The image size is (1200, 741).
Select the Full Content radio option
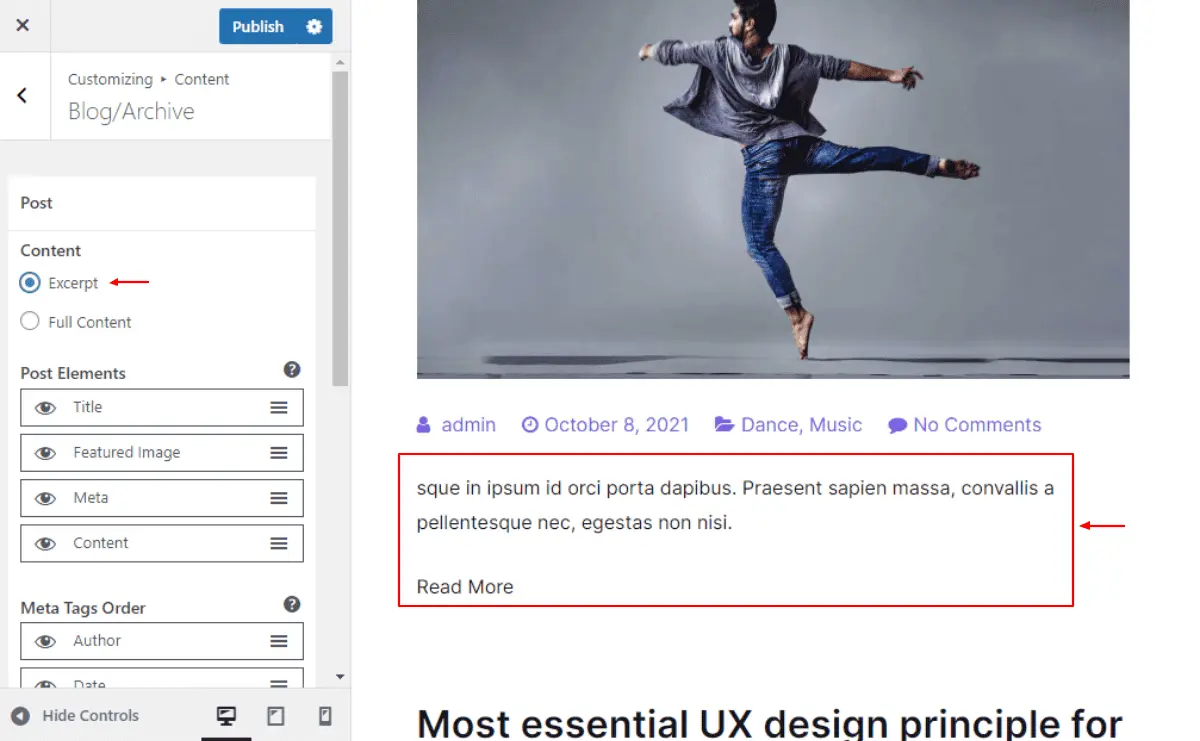tap(30, 321)
